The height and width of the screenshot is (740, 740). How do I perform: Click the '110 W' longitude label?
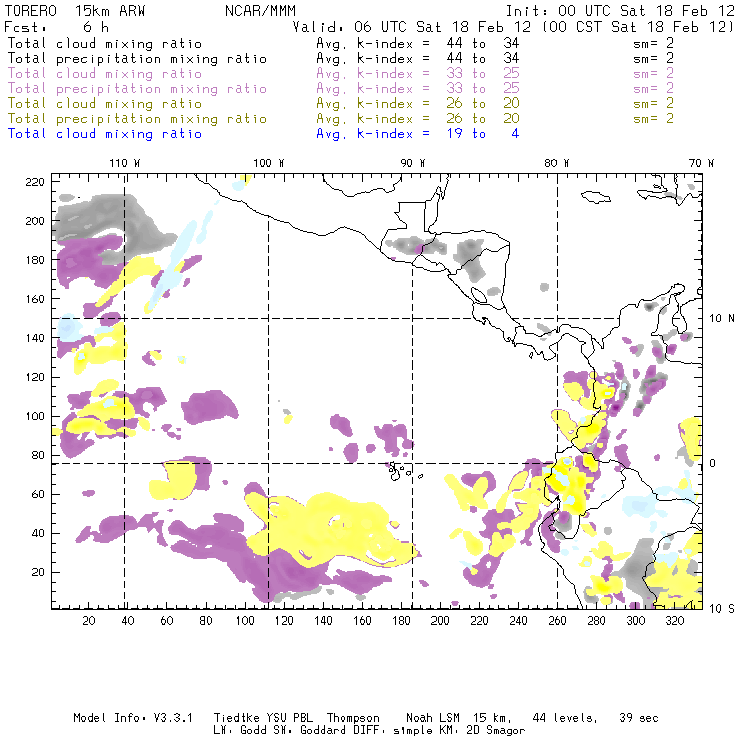(125, 163)
